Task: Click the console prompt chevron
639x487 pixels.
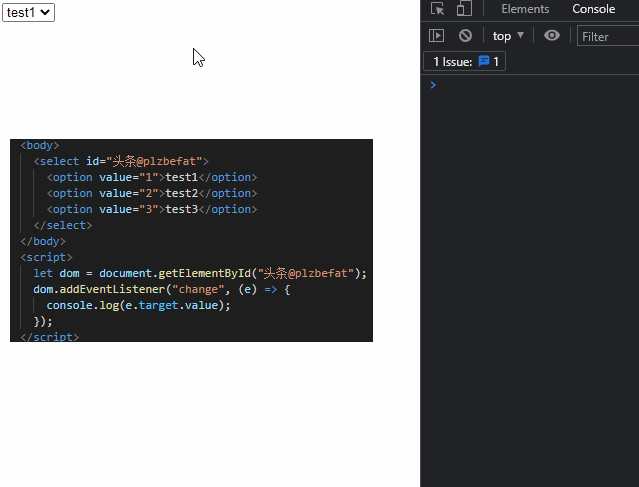Action: pyautogui.click(x=433, y=85)
